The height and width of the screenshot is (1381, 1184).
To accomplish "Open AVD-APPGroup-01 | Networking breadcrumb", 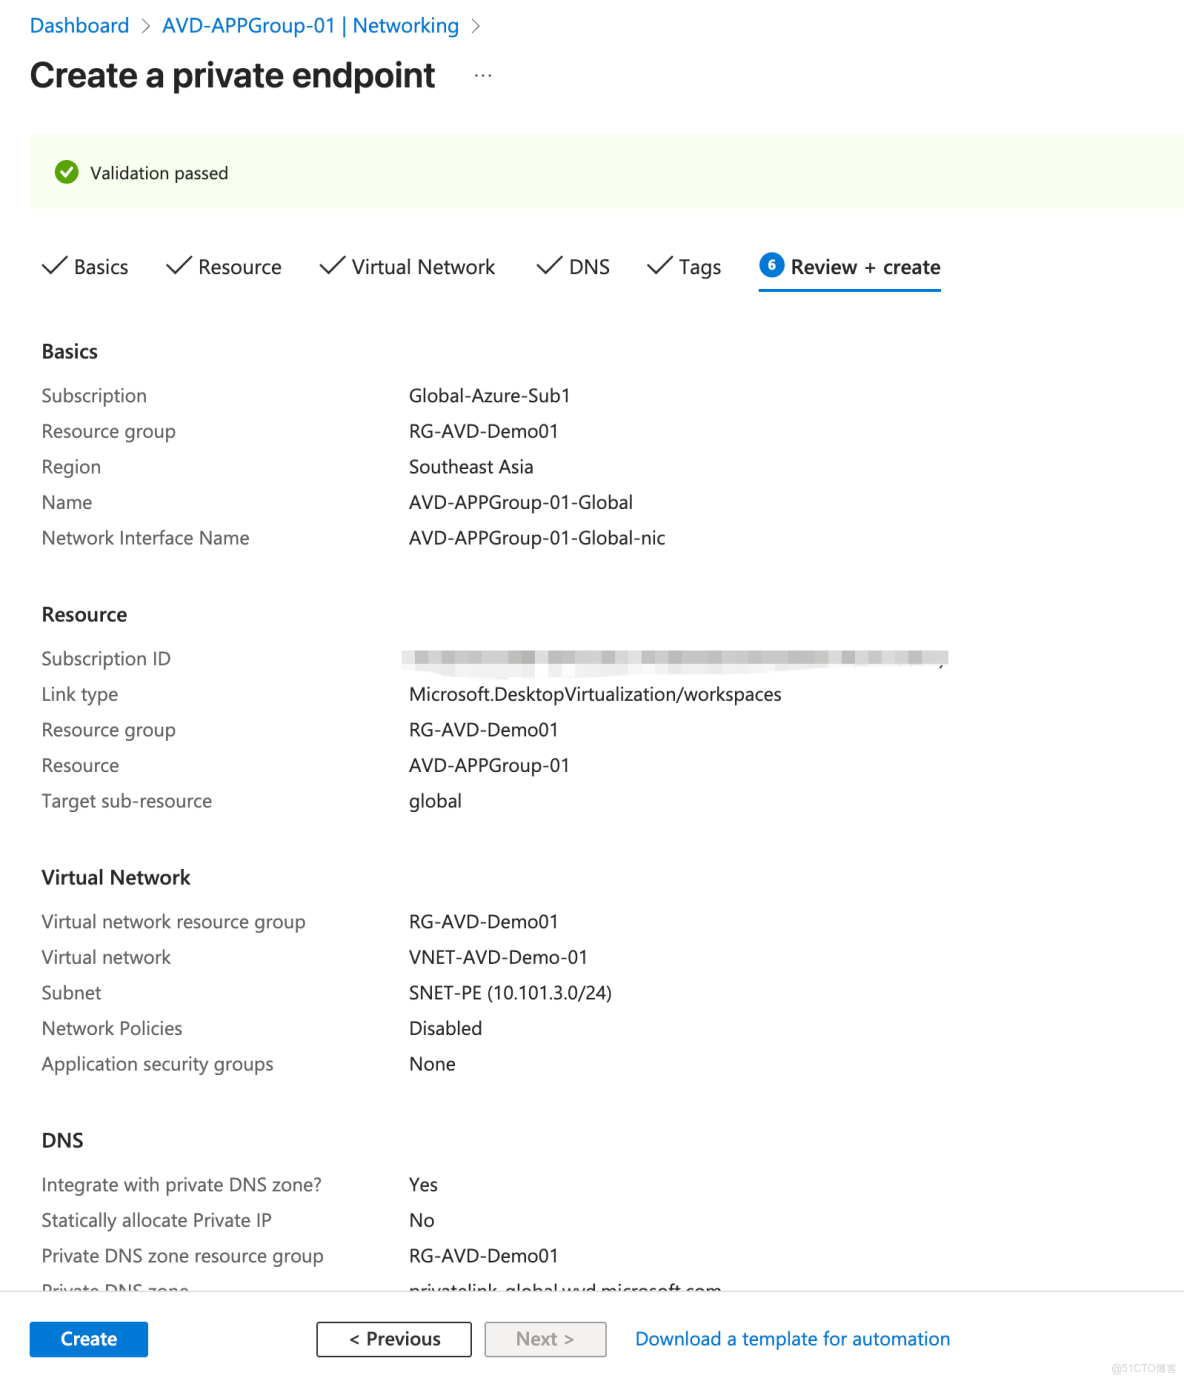I will coord(310,25).
